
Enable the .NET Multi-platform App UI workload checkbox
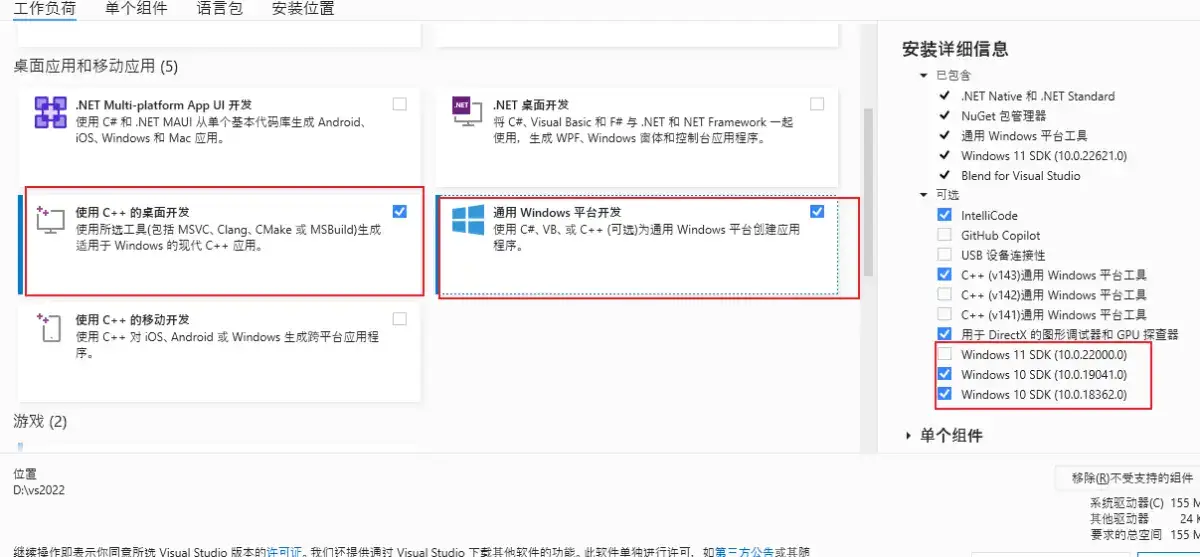(400, 104)
